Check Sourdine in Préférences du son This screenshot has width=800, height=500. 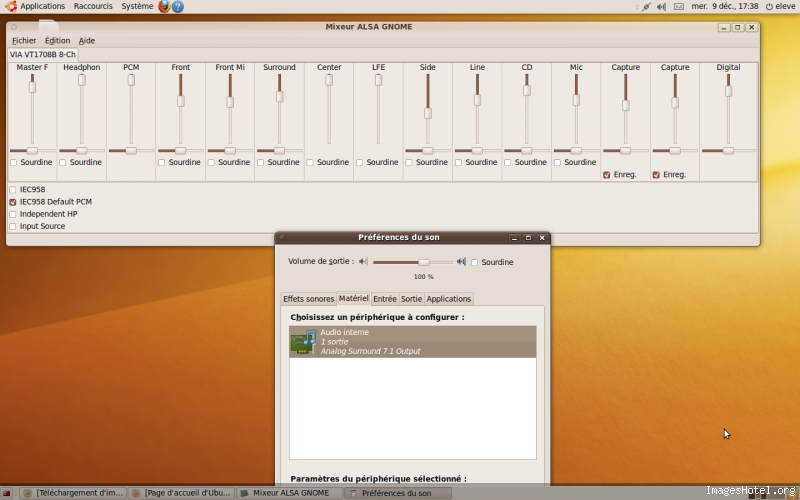click(x=474, y=262)
